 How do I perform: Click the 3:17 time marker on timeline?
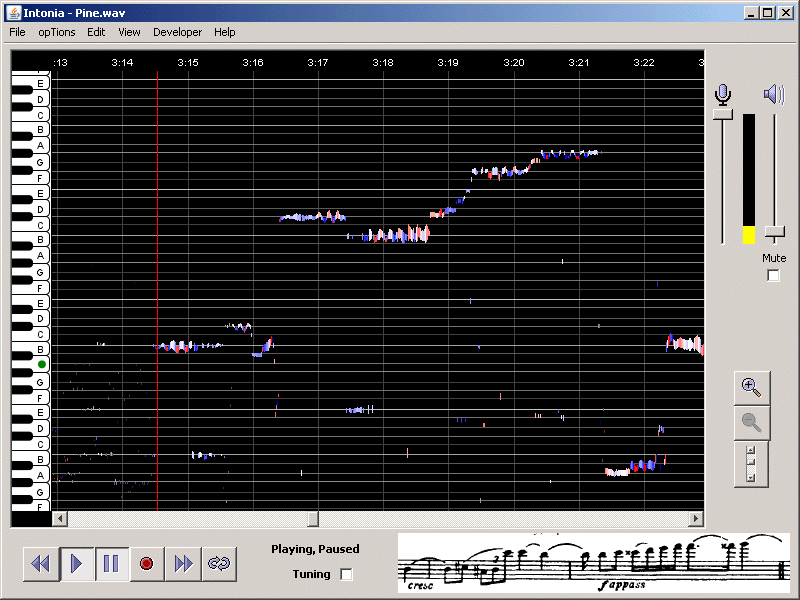pos(318,62)
